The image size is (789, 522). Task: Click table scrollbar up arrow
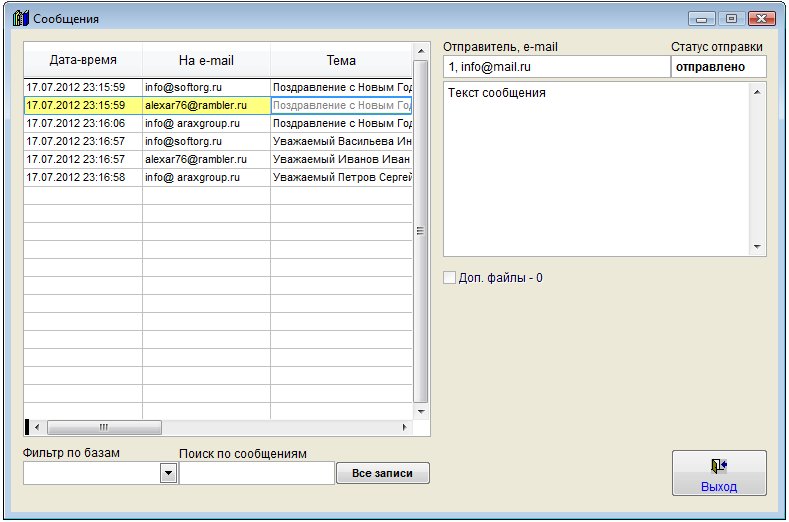tap(421, 51)
